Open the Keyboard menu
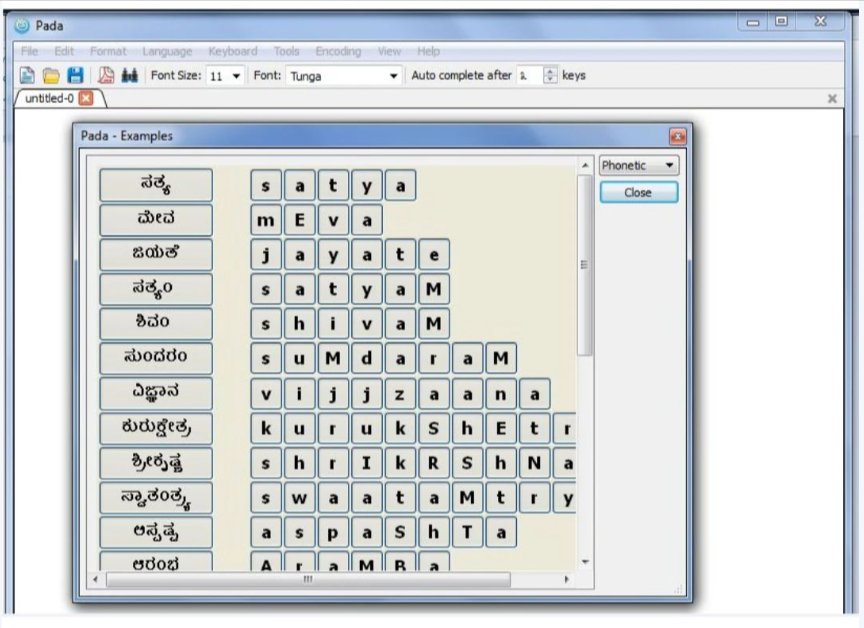Image resolution: width=864 pixels, height=628 pixels. point(233,51)
